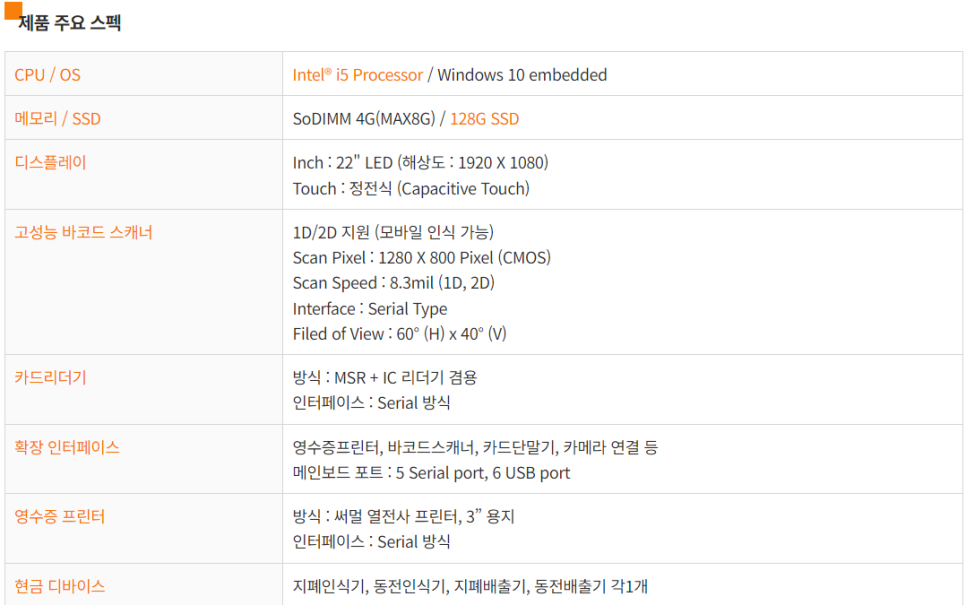966x605 pixels.
Task: Click the 디스플레이 row label
Action: point(51,163)
